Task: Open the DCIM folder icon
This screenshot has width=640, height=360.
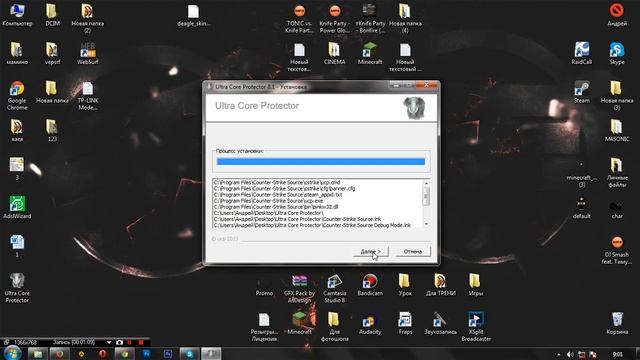Action: pos(52,15)
